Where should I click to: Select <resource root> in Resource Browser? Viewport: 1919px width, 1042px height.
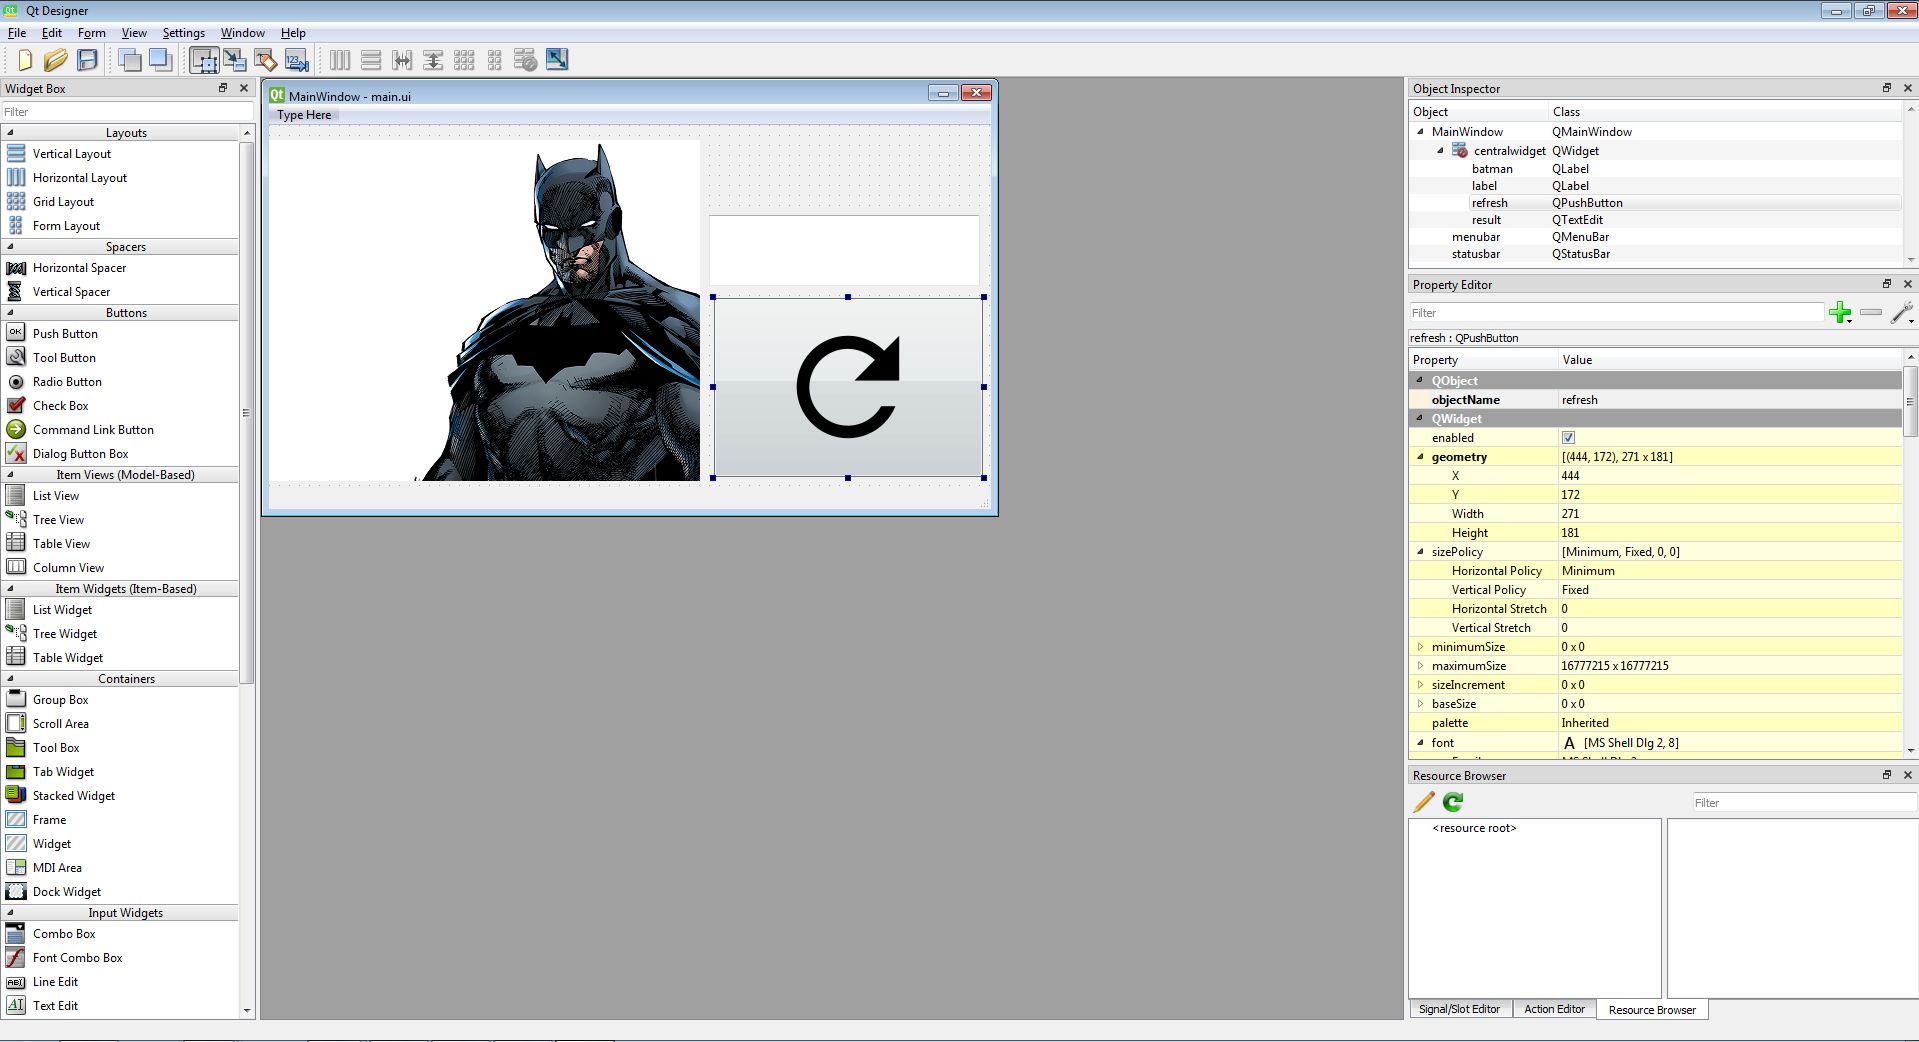pos(1474,828)
